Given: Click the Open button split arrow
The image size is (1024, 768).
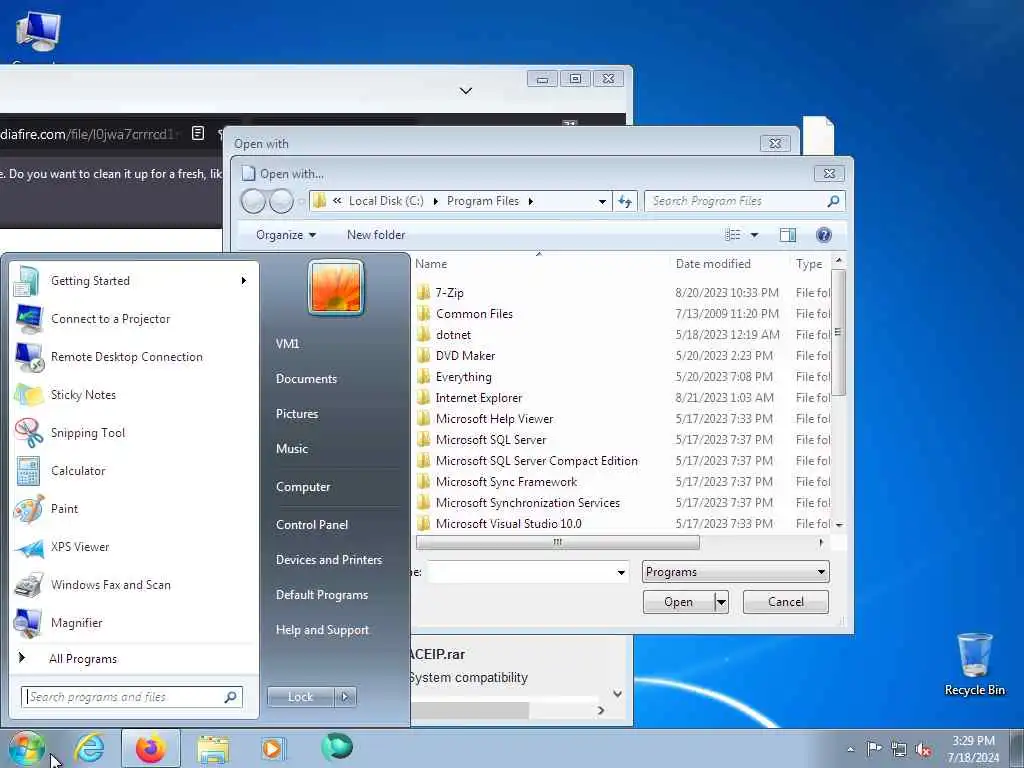Looking at the screenshot, I should point(721,602).
